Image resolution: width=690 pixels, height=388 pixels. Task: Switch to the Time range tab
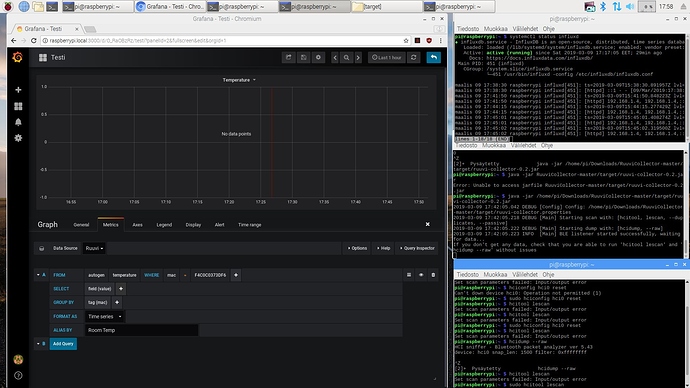(x=250, y=225)
